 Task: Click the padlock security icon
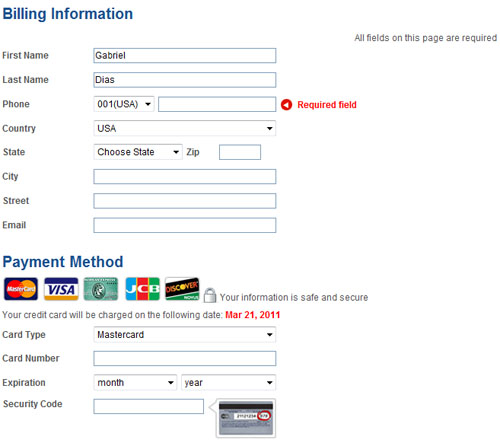coord(210,295)
